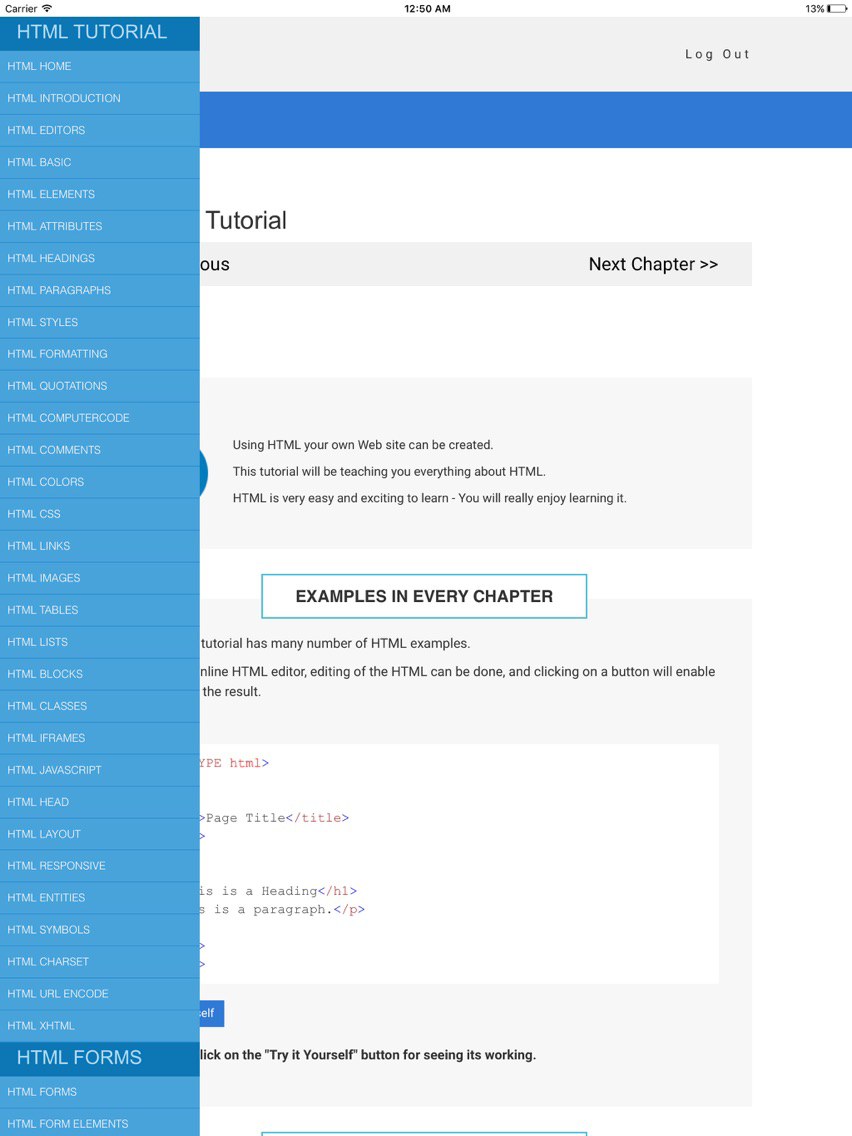
Task: Open HTML IFRAMES lesson
Action: (99, 738)
